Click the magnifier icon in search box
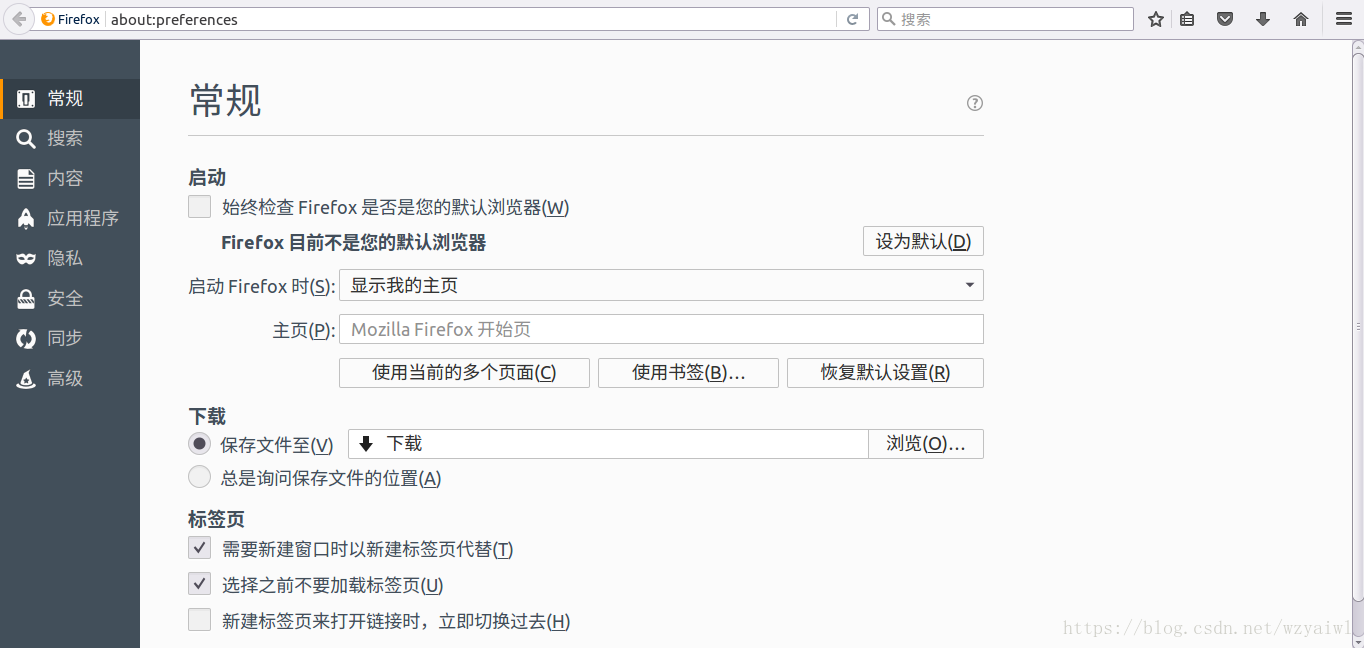The image size is (1364, 648). [x=888, y=19]
